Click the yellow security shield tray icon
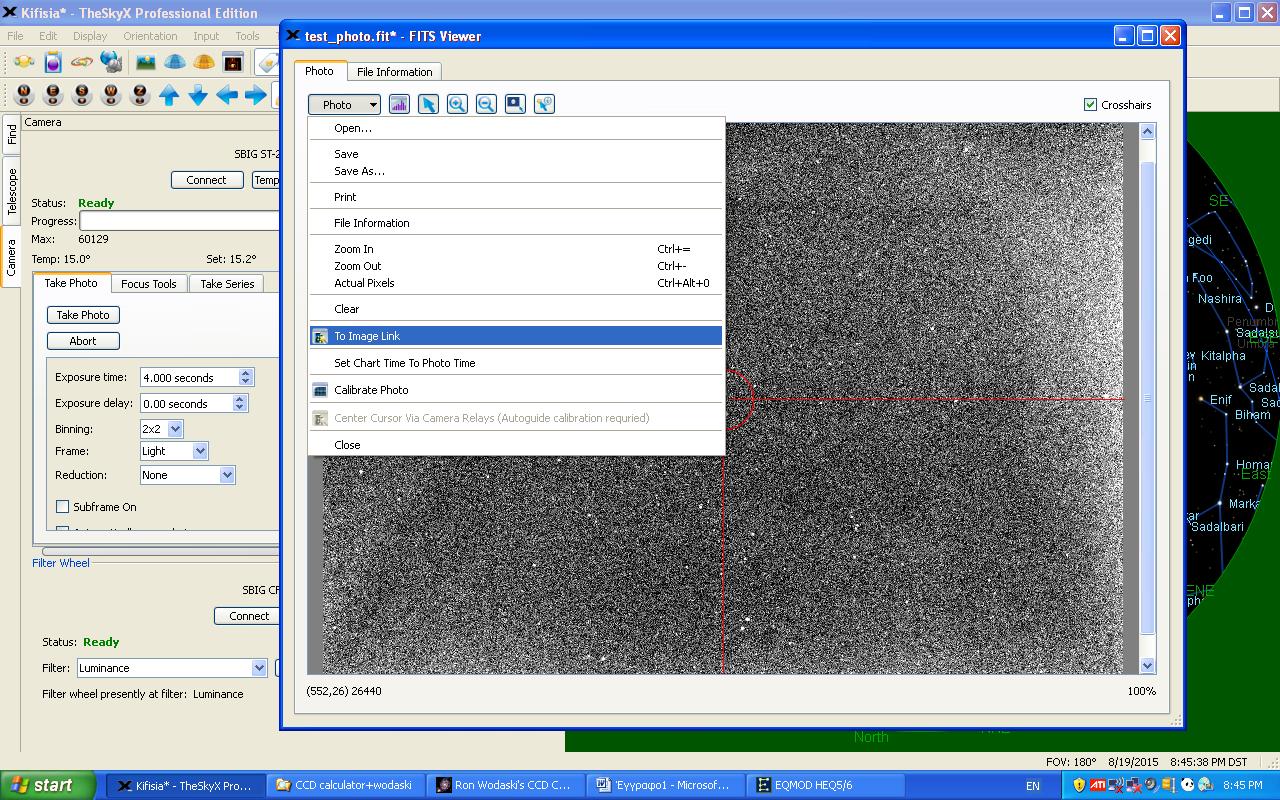 click(1079, 785)
